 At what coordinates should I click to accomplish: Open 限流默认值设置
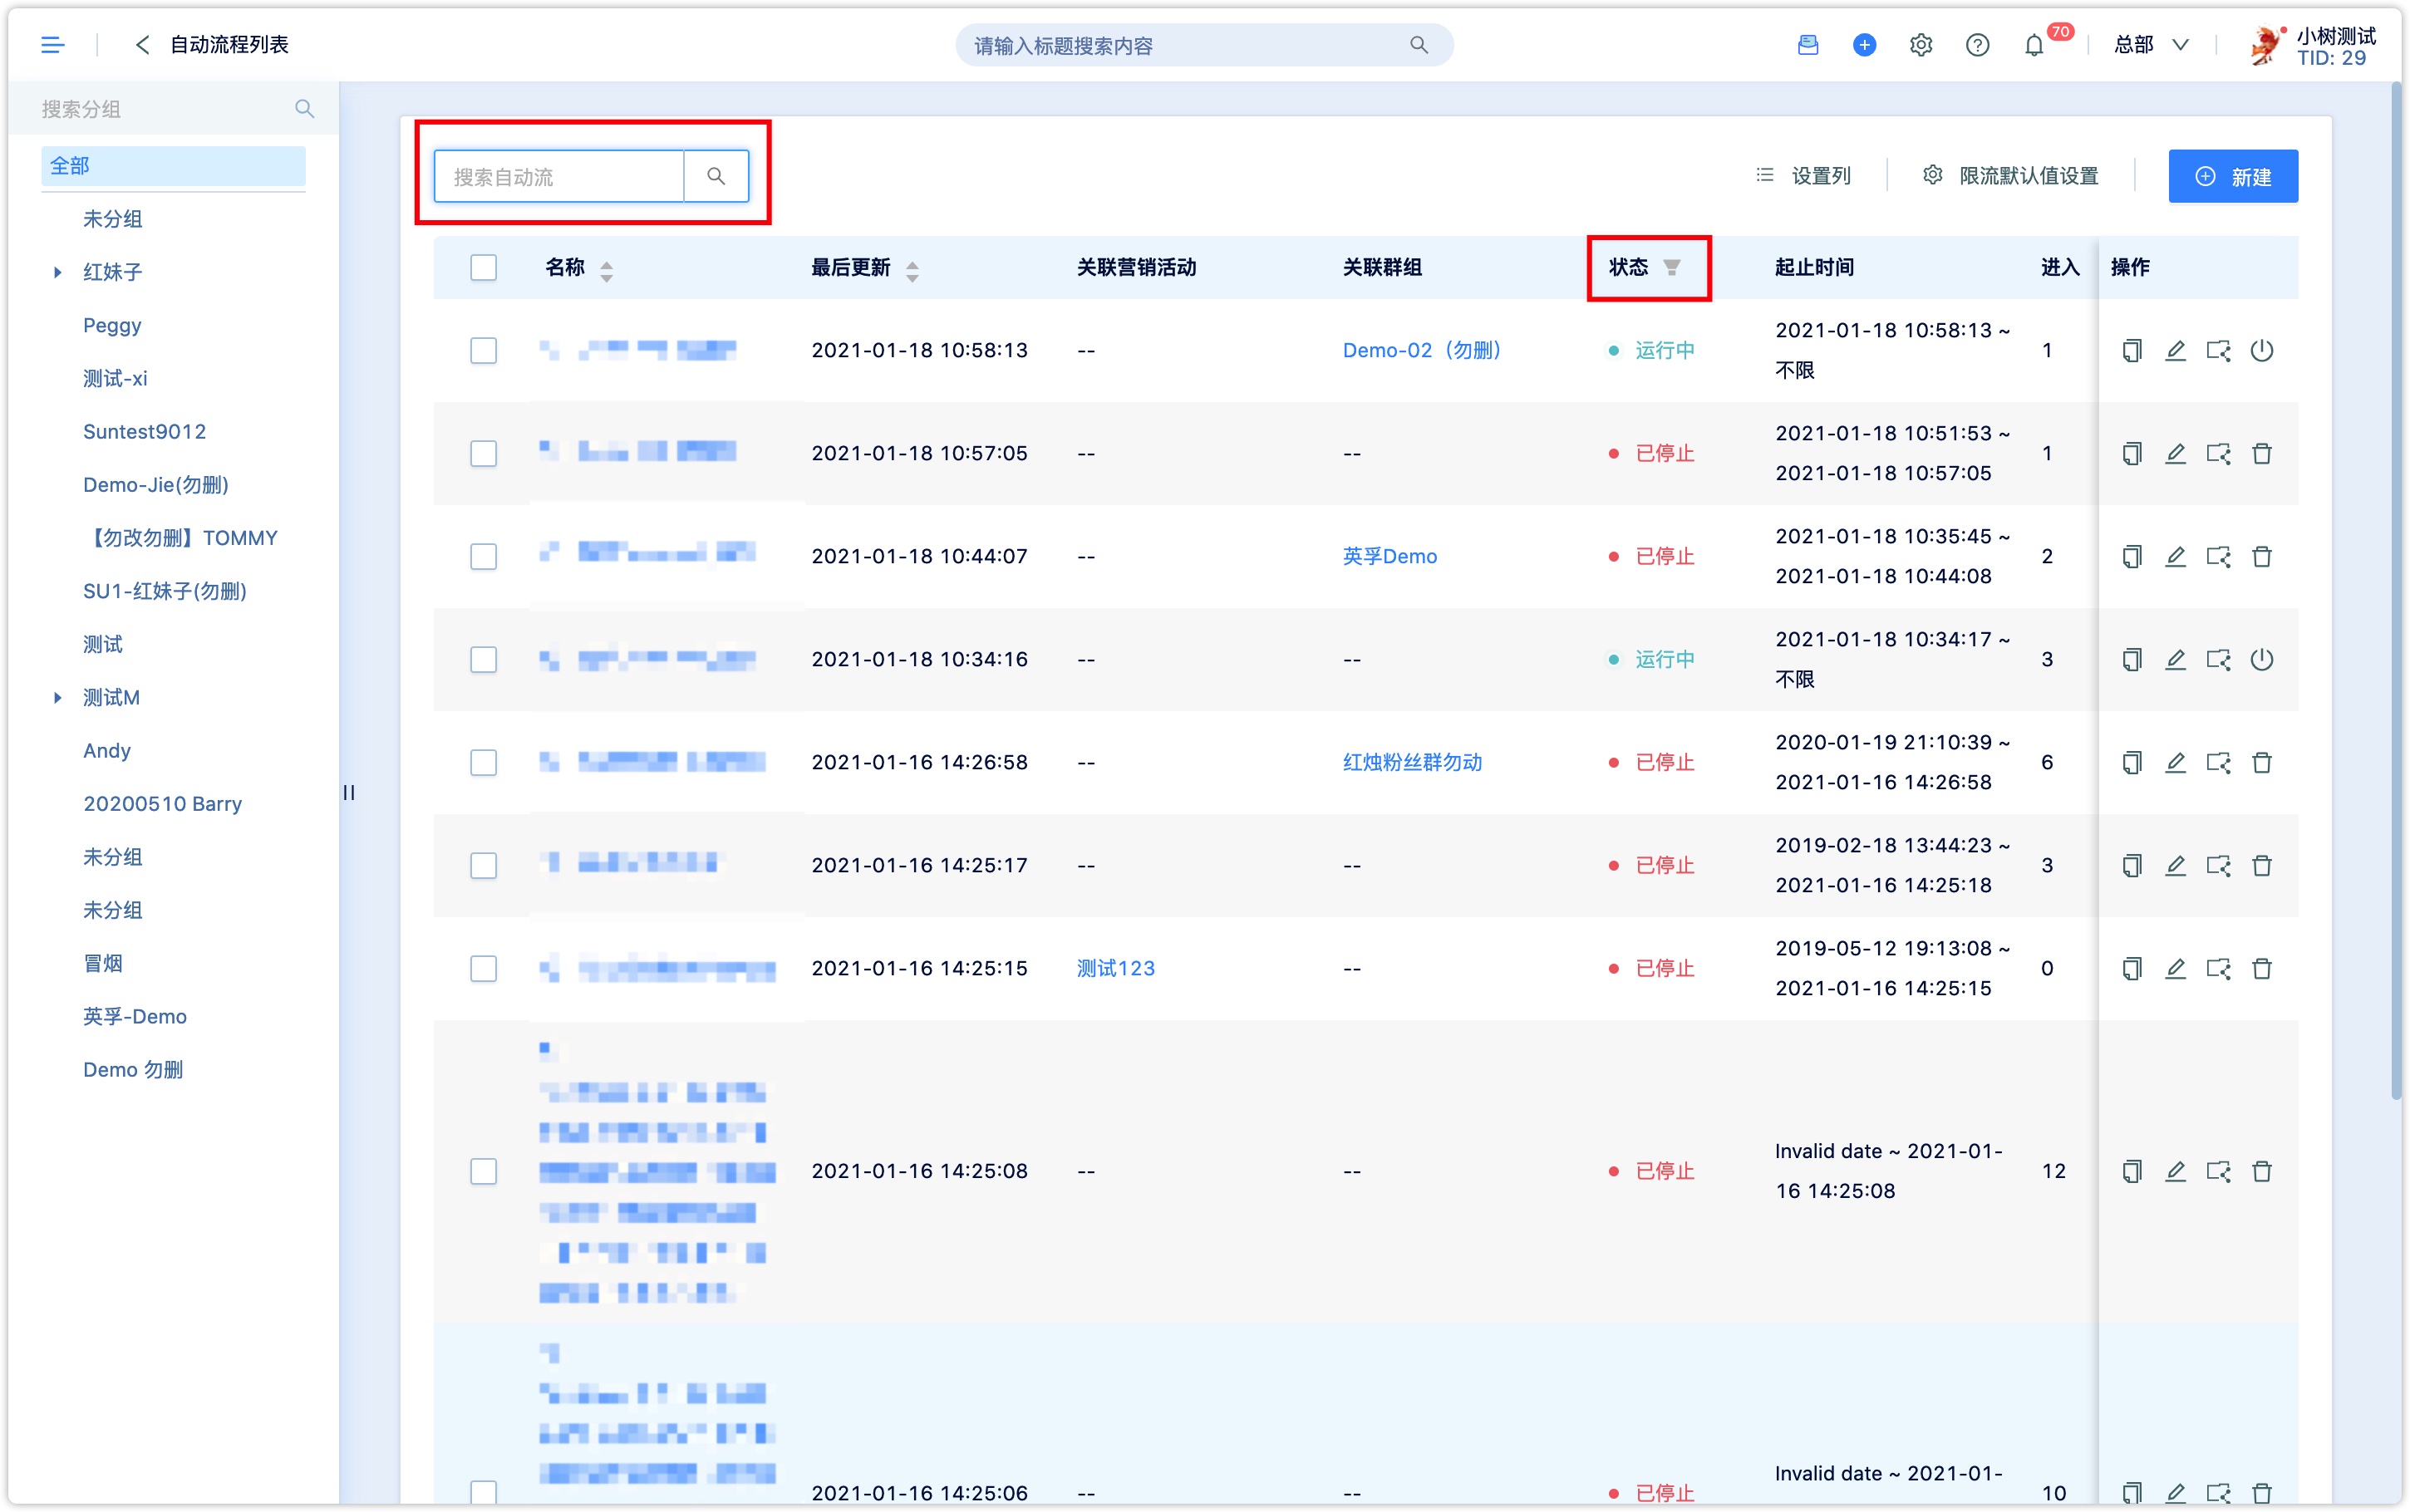pos(2010,176)
